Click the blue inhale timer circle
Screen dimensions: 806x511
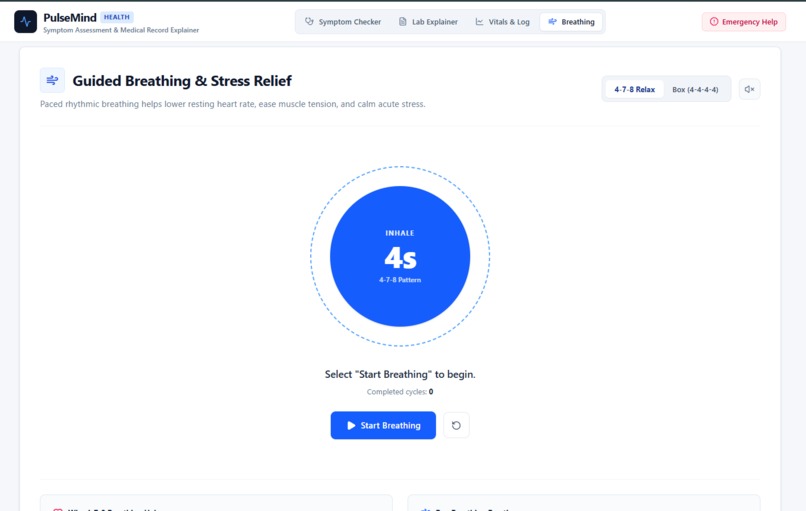[x=400, y=256]
